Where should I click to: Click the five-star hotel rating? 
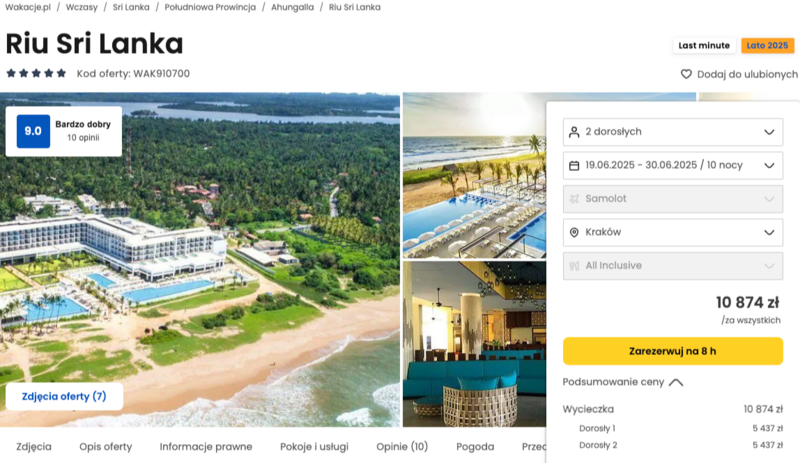pos(36,74)
